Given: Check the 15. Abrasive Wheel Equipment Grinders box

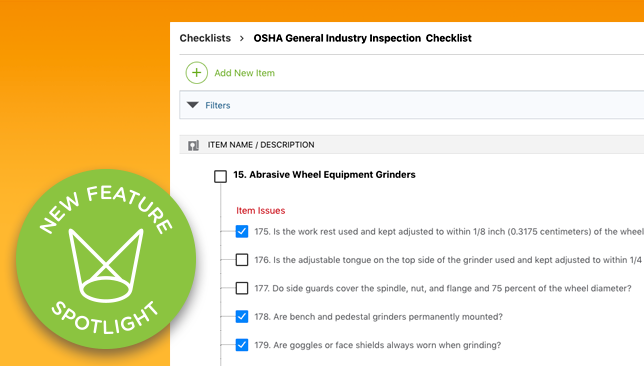Looking at the screenshot, I should 220,176.
